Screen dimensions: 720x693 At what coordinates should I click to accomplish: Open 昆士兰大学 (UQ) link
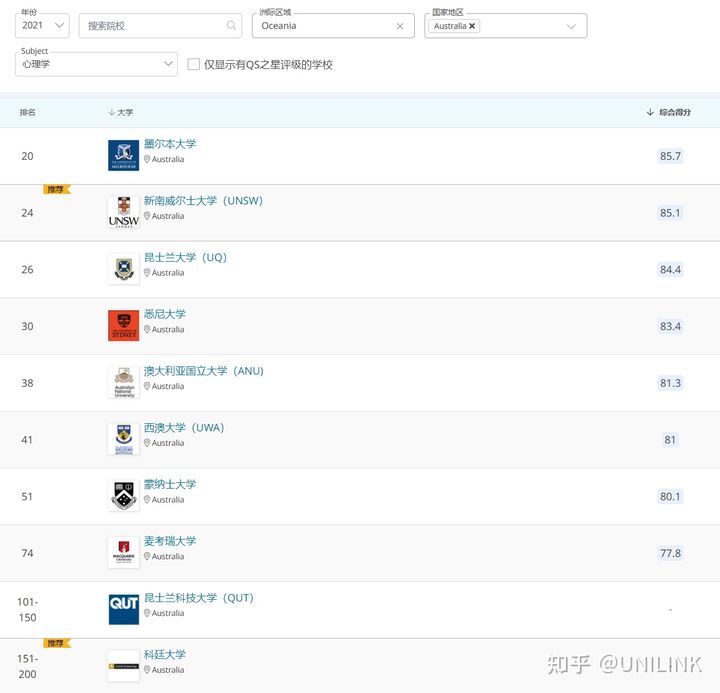(x=185, y=257)
